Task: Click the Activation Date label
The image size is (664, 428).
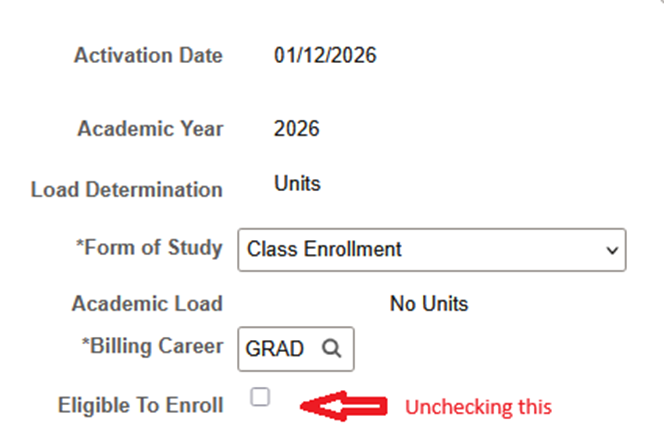Action: click(x=148, y=55)
